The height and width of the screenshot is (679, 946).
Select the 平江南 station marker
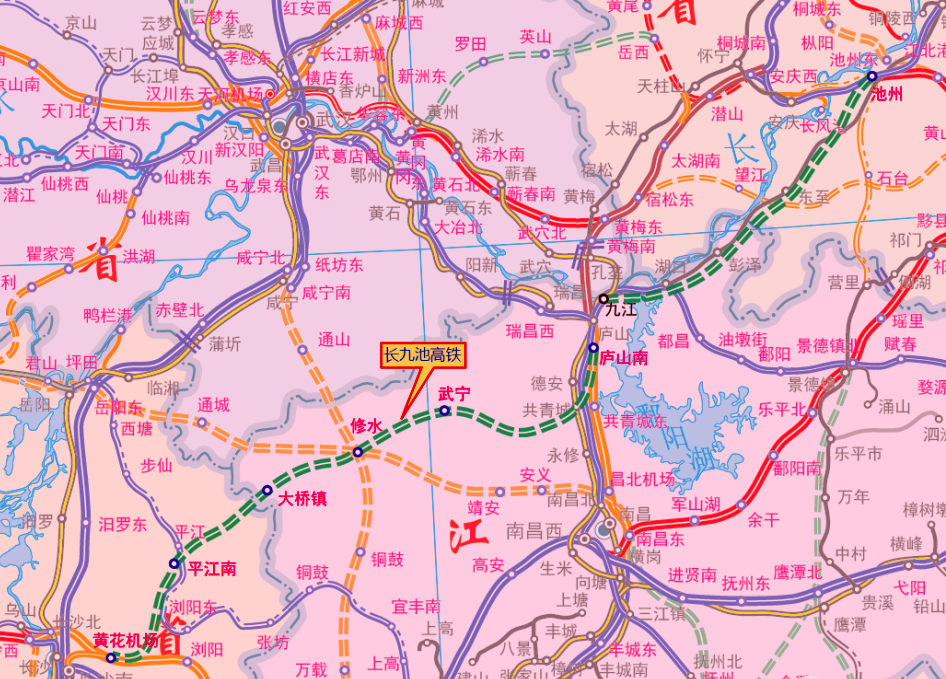point(173,563)
